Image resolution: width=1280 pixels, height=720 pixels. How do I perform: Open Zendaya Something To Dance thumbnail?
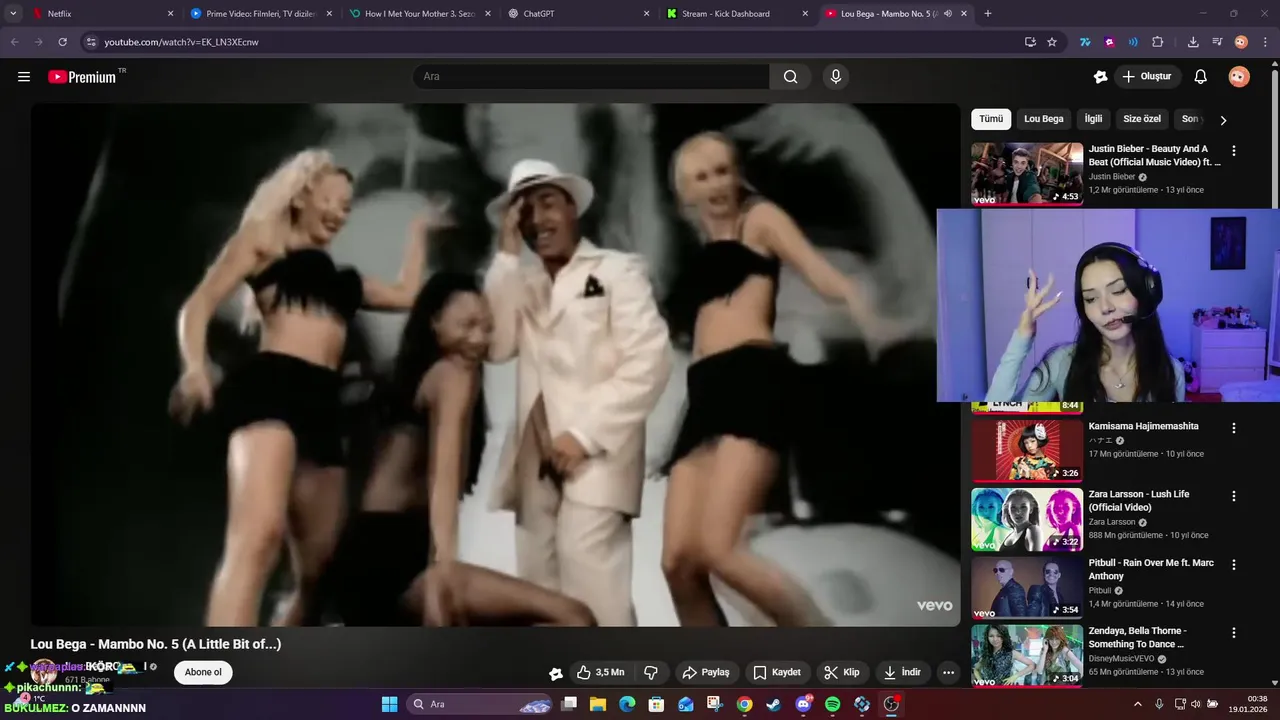point(1027,655)
